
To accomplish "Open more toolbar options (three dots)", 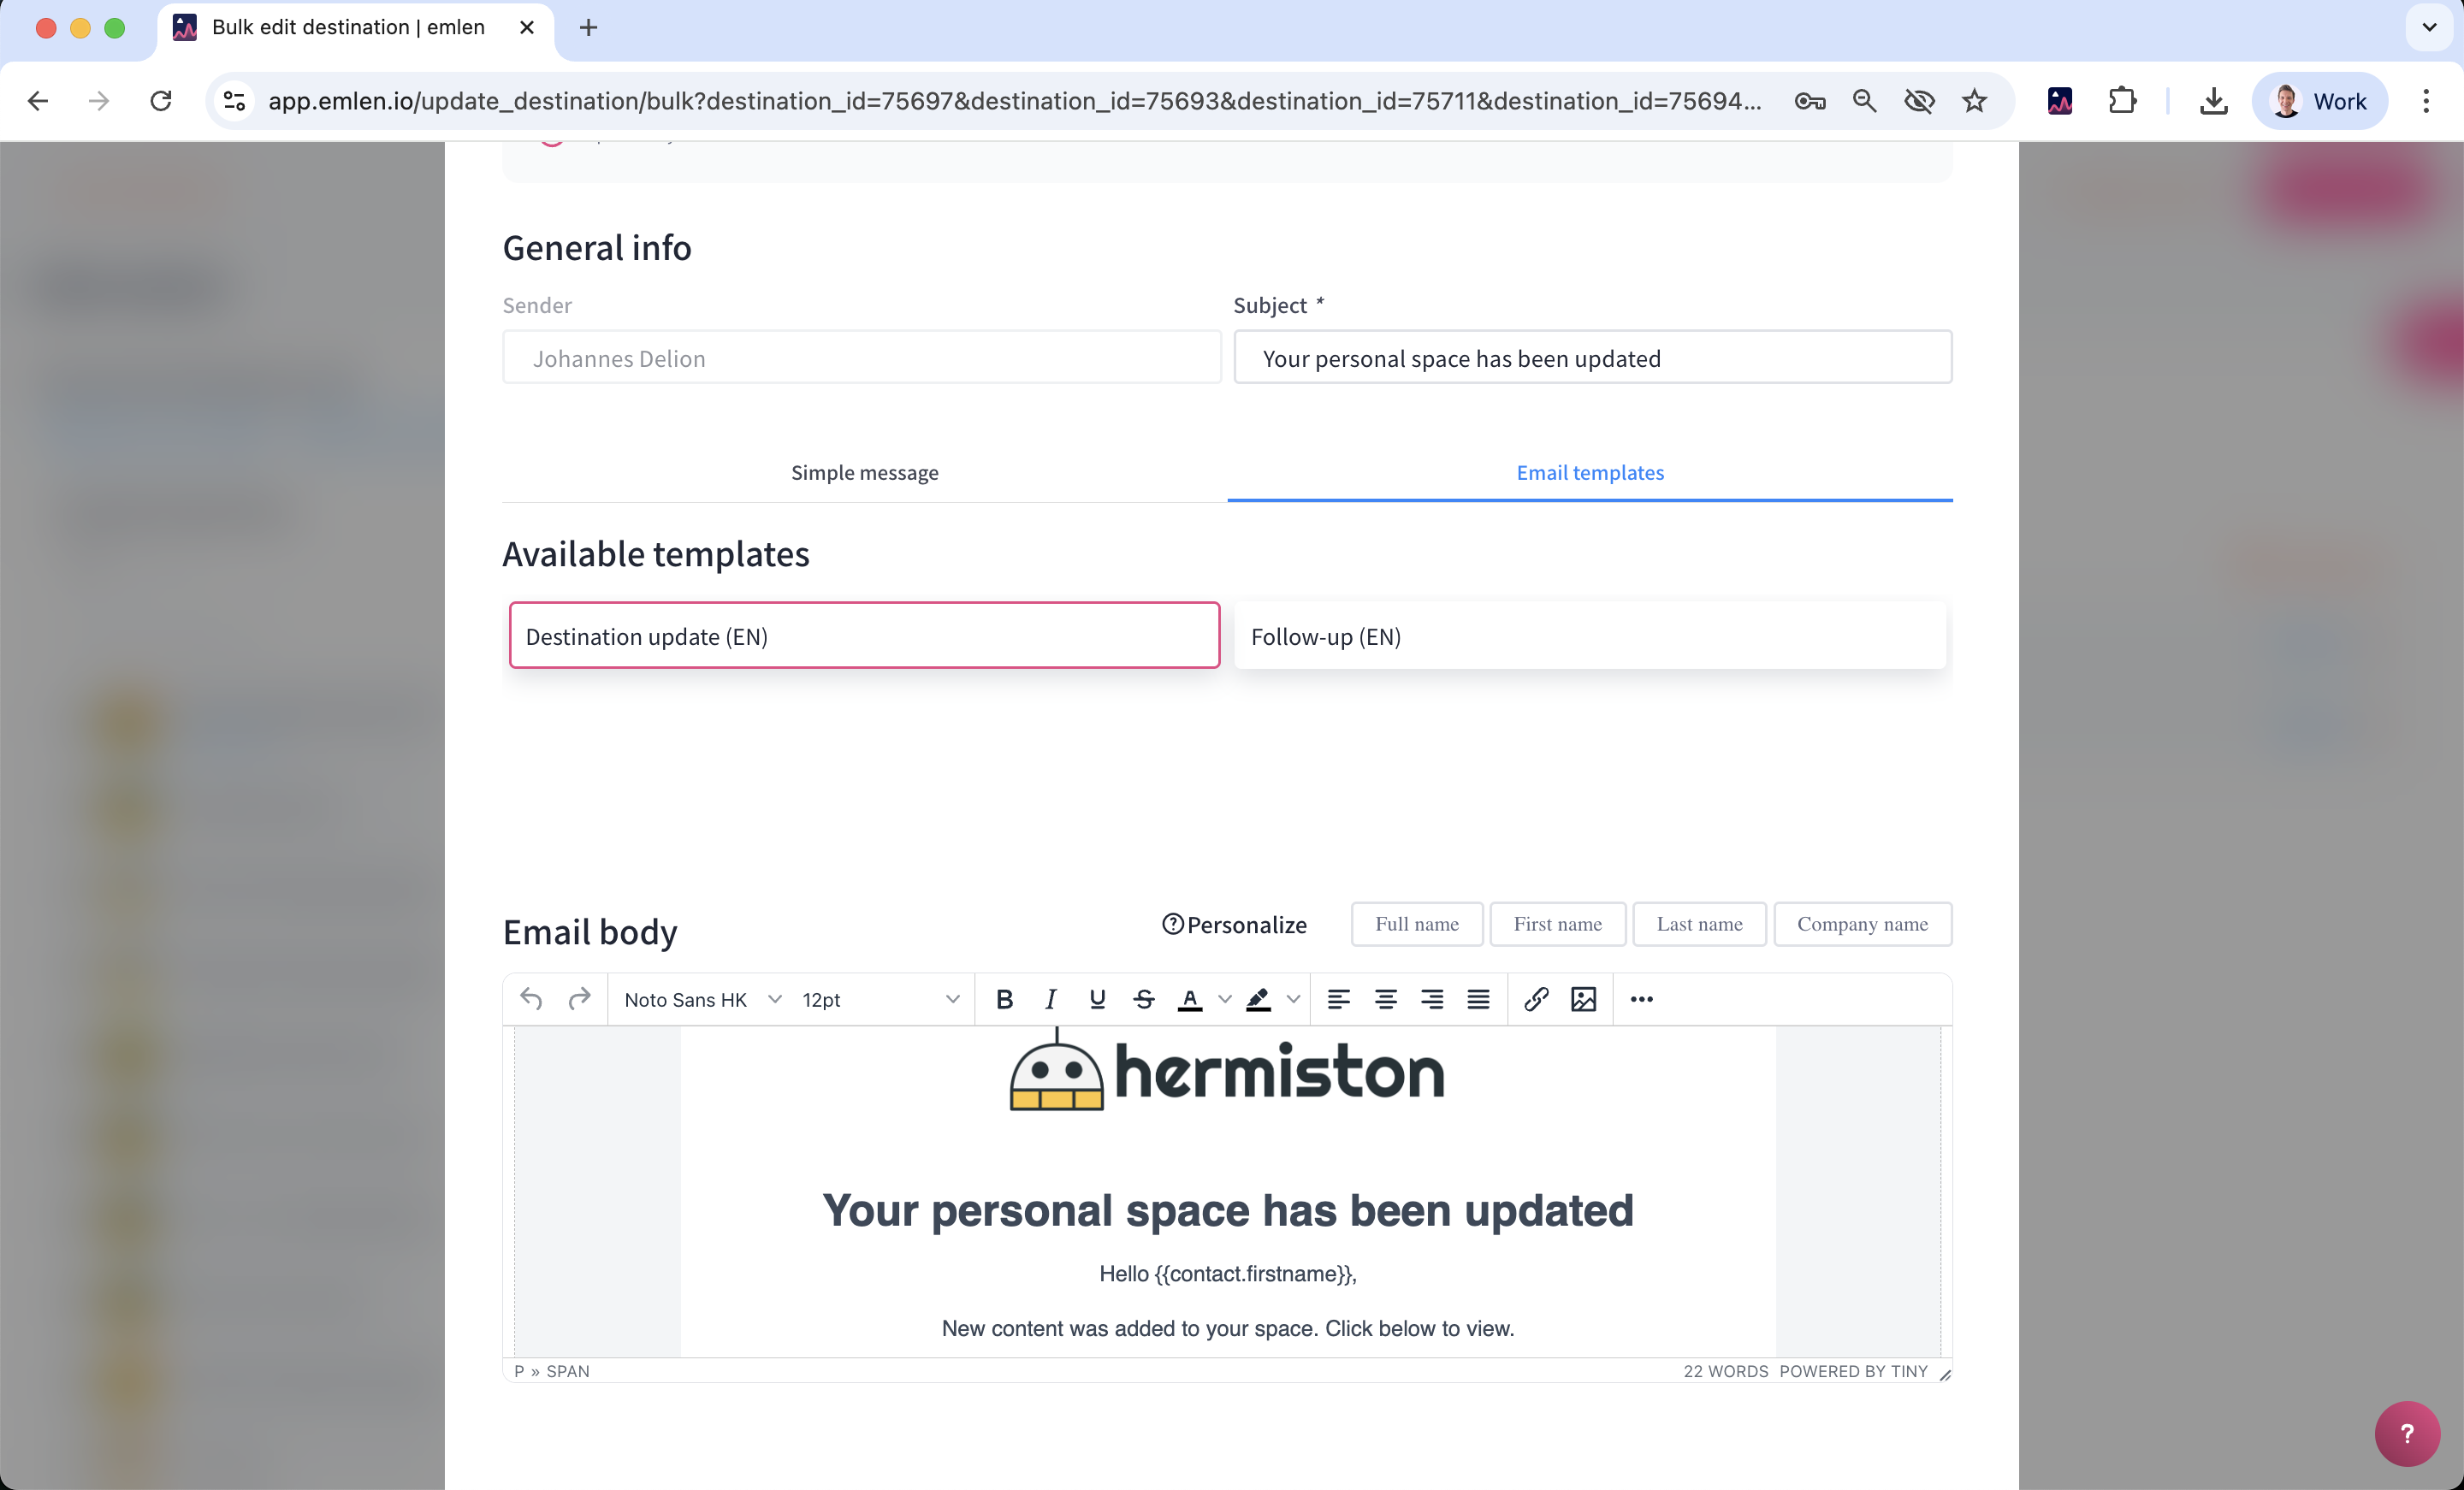I will point(1641,999).
